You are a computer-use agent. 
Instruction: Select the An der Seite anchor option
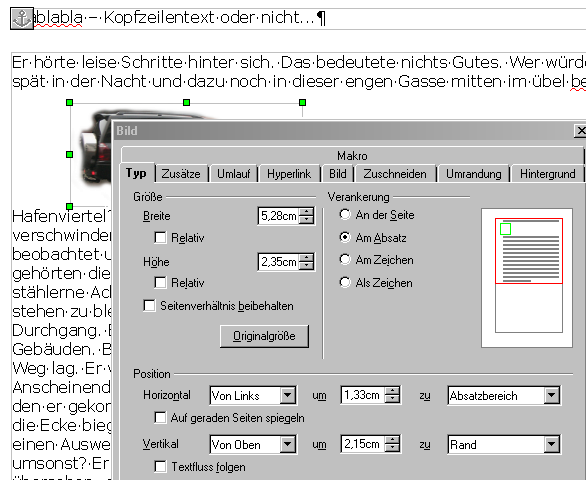[x=345, y=215]
